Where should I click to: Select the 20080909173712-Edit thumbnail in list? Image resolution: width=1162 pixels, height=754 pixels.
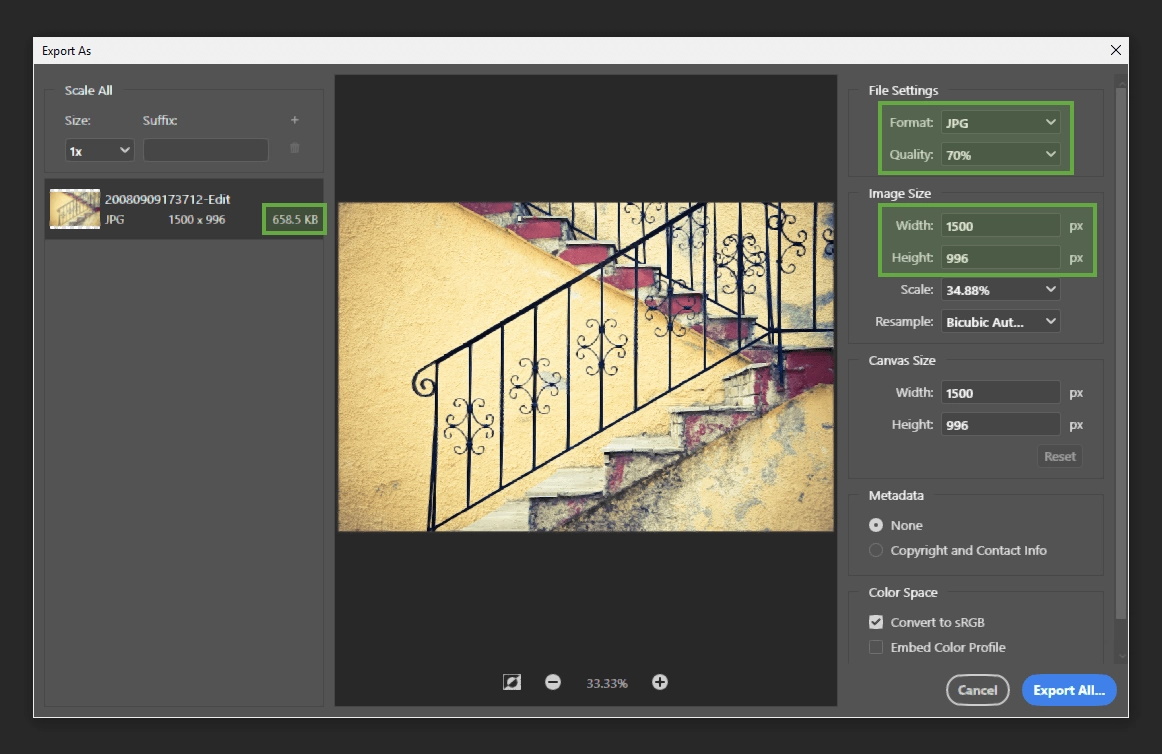coord(75,209)
